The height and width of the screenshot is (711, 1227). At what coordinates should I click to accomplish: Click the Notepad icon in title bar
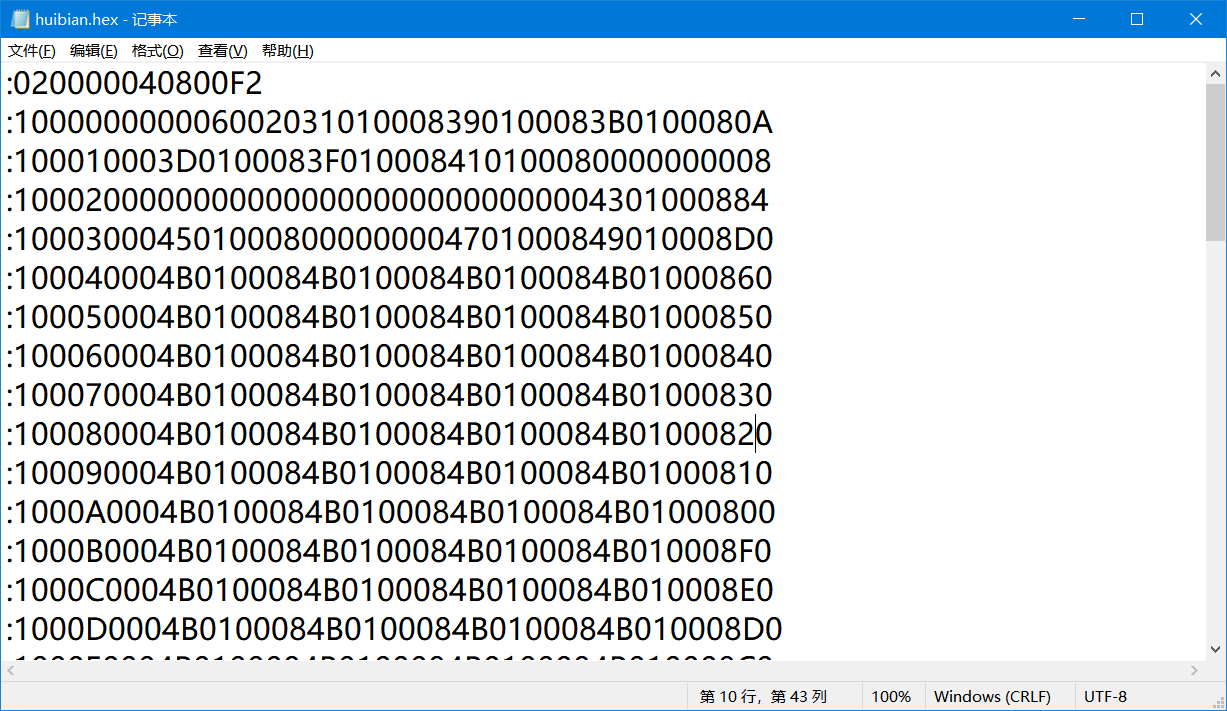(x=20, y=19)
